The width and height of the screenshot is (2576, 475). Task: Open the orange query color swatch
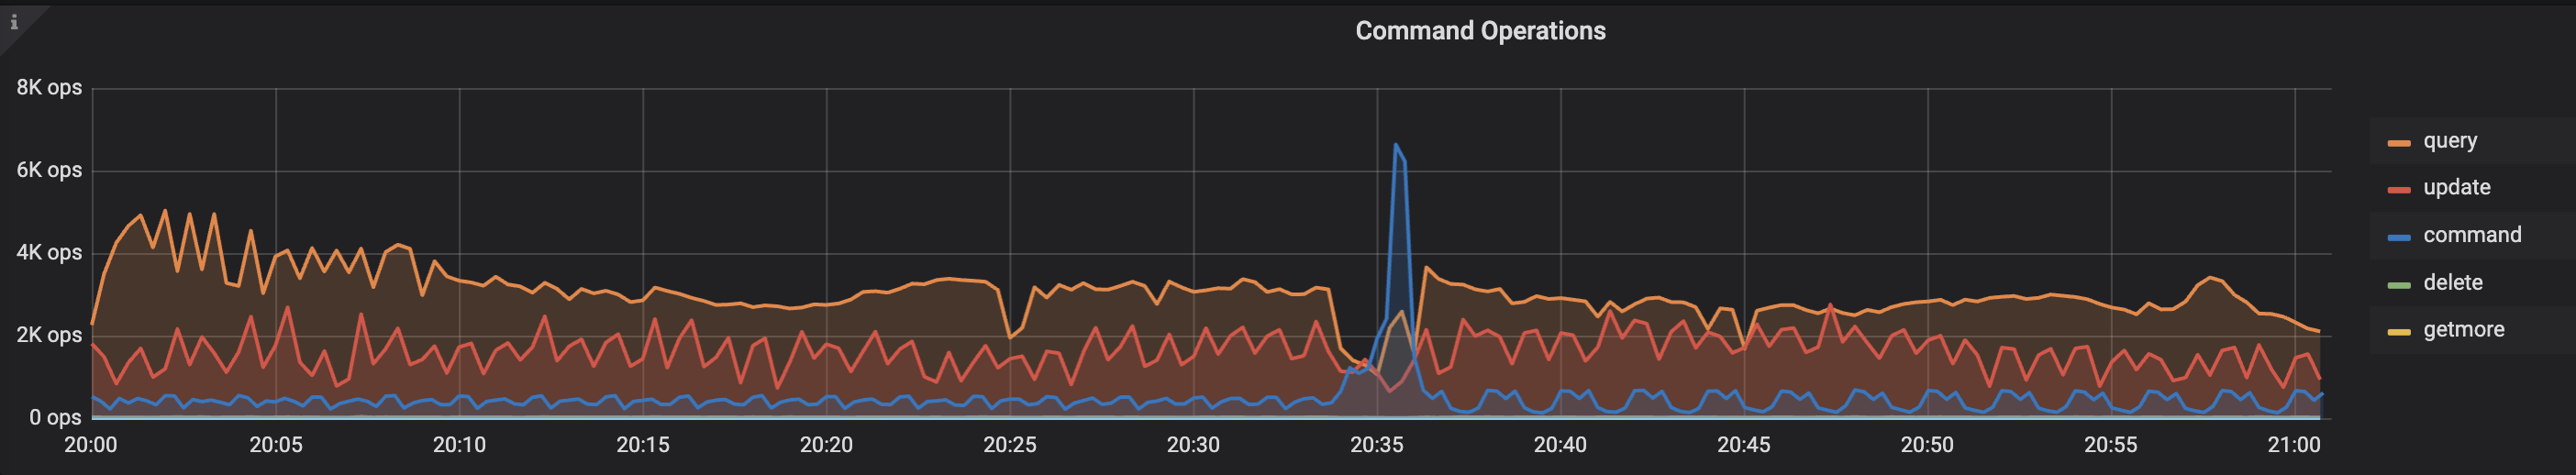coord(2398,143)
